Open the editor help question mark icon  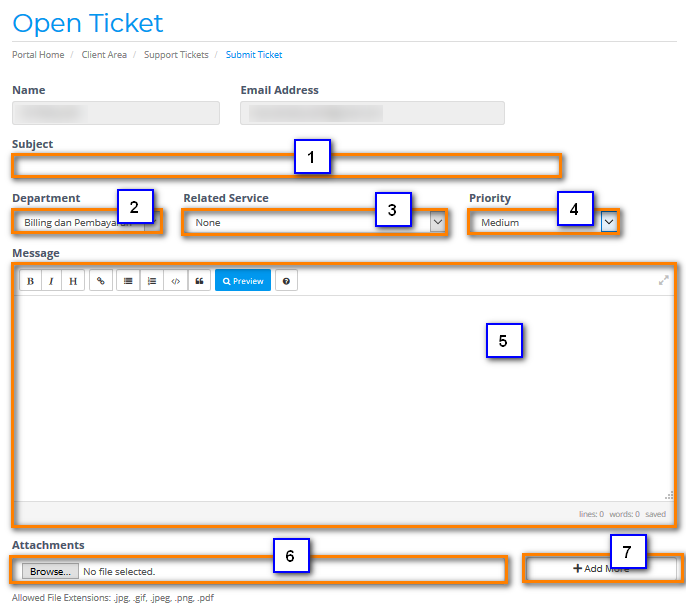[287, 281]
